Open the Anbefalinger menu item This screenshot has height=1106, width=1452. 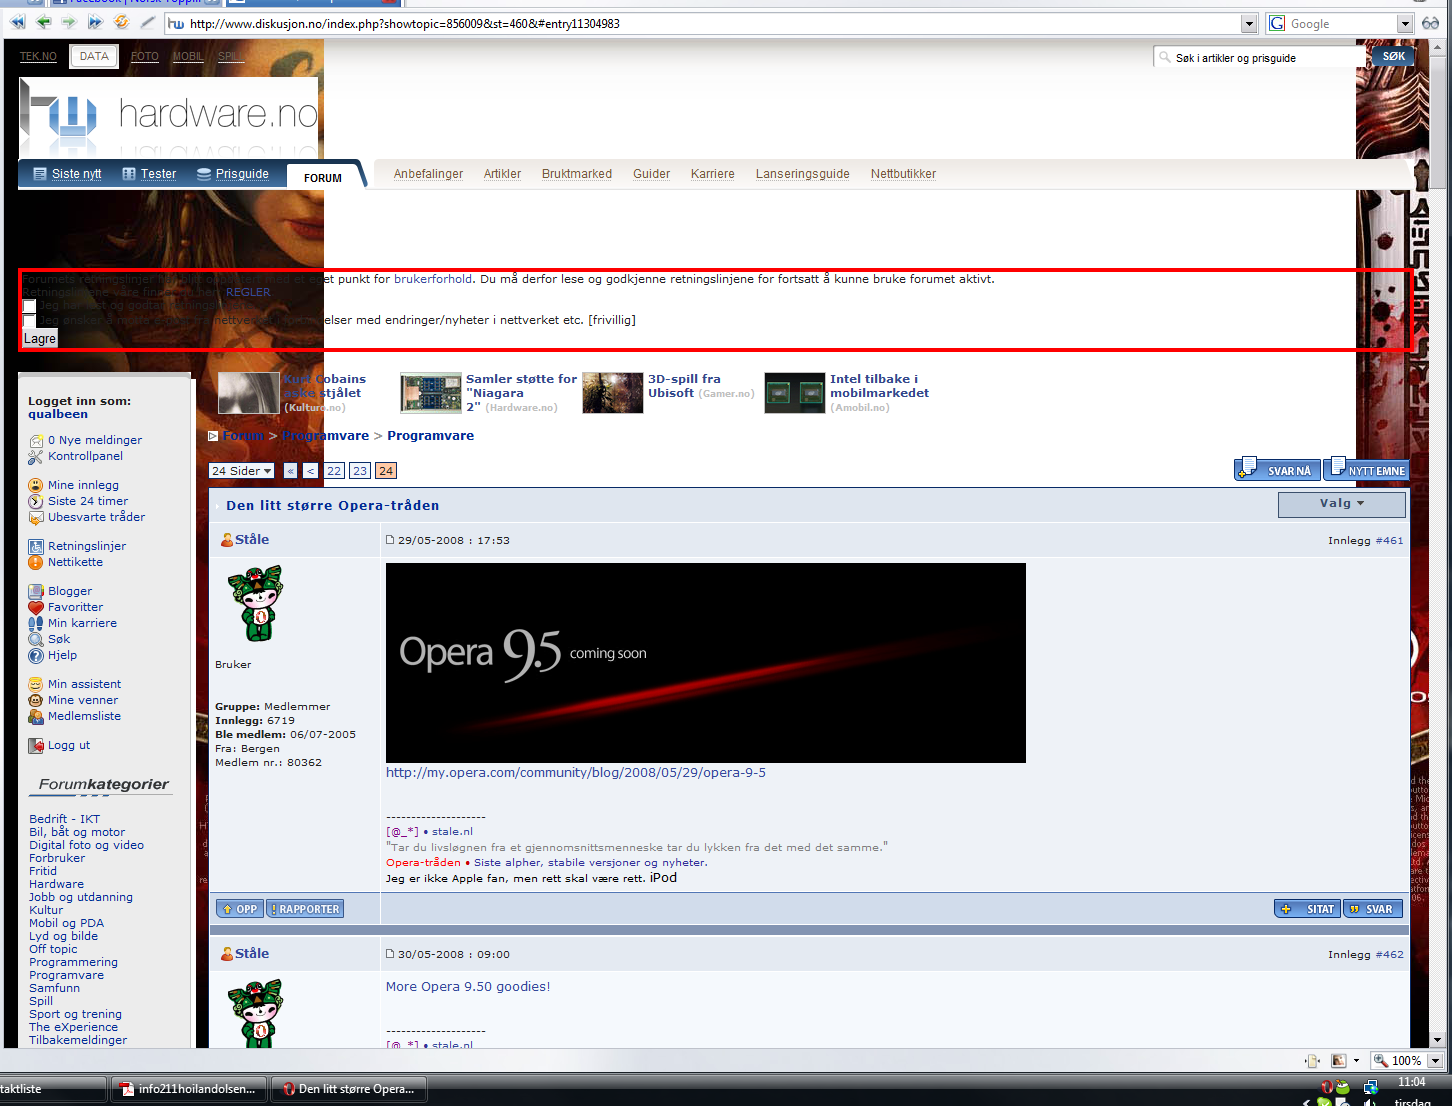pos(428,174)
